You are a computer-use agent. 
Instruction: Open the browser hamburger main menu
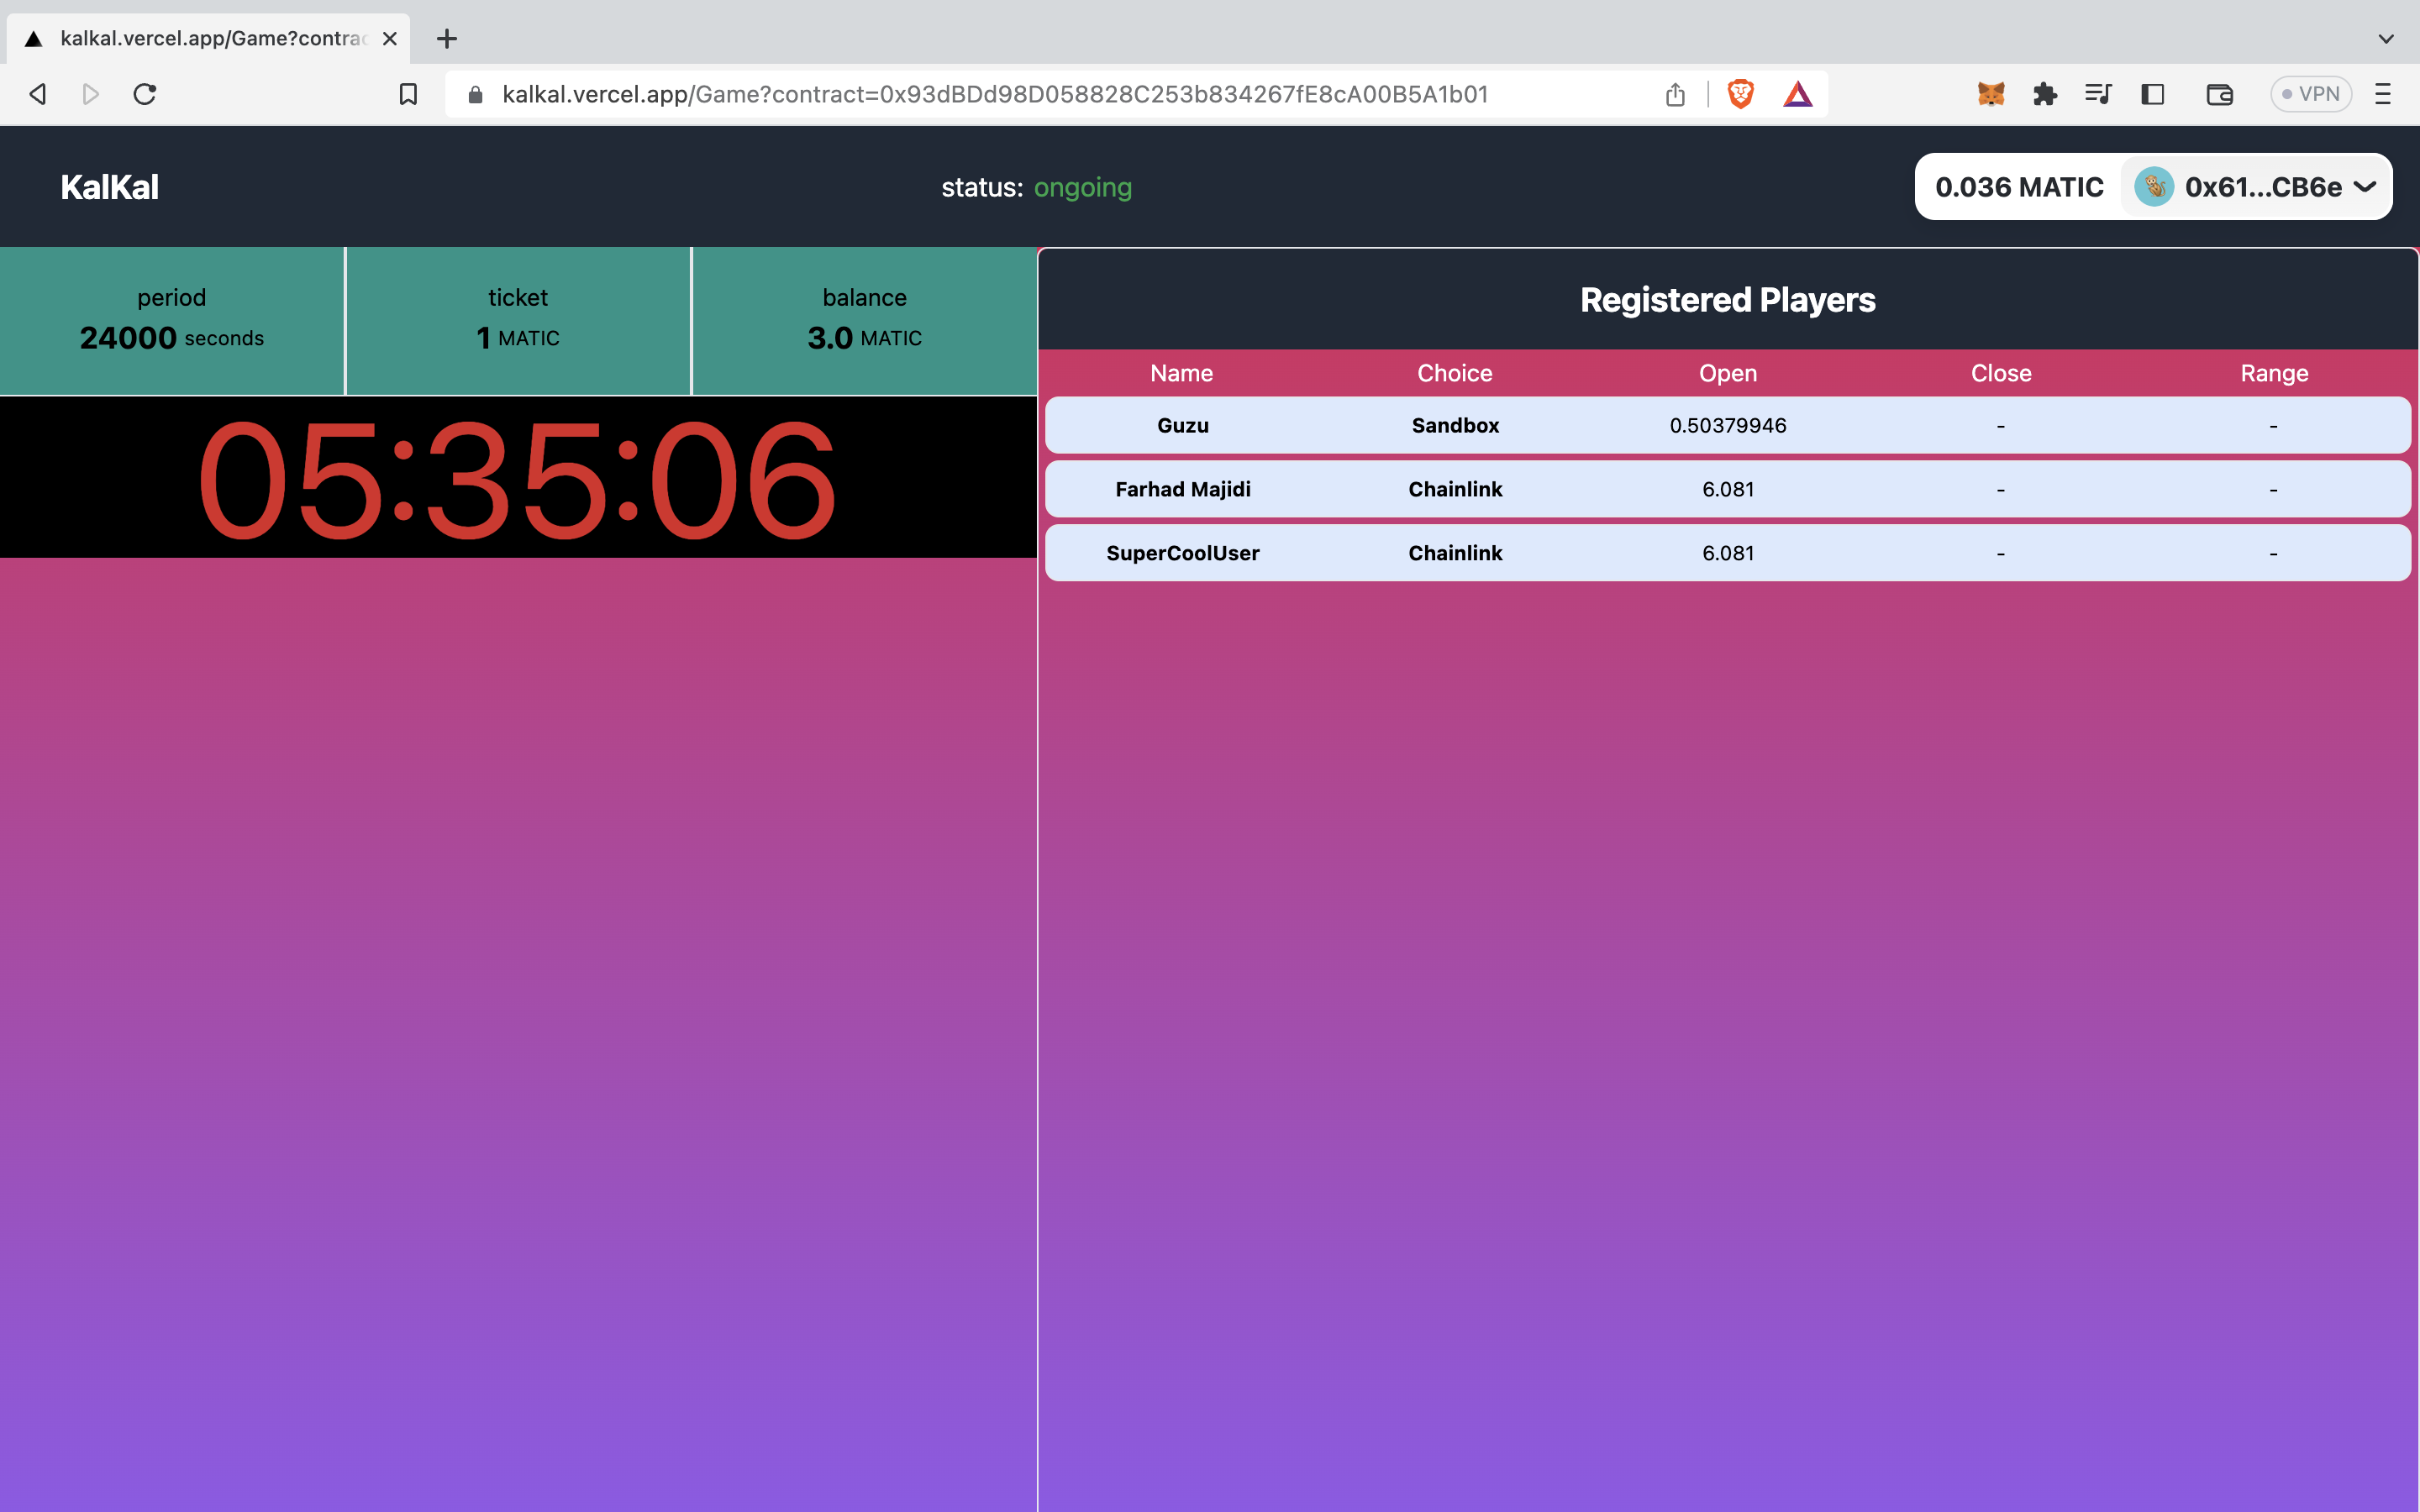coord(2382,94)
